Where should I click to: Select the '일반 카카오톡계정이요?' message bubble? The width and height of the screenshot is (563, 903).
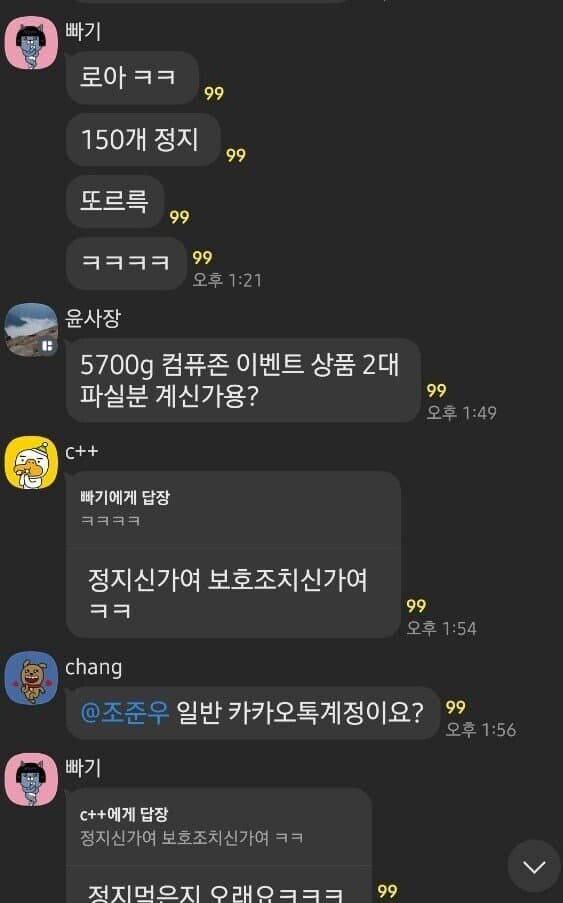point(253,713)
